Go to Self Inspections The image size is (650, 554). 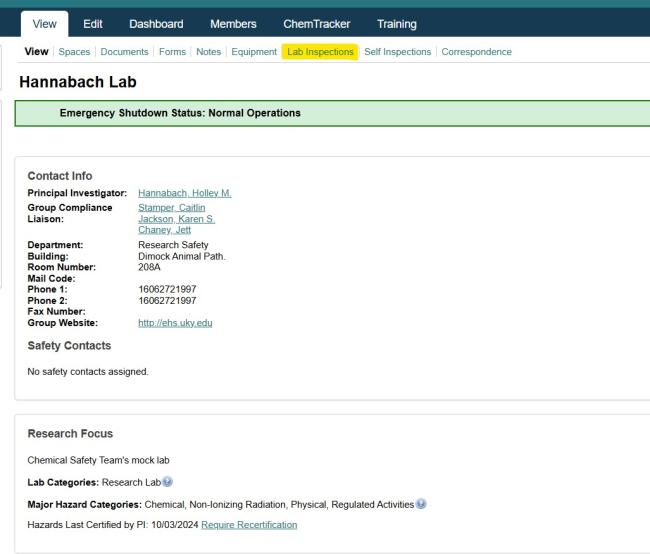[x=397, y=52]
